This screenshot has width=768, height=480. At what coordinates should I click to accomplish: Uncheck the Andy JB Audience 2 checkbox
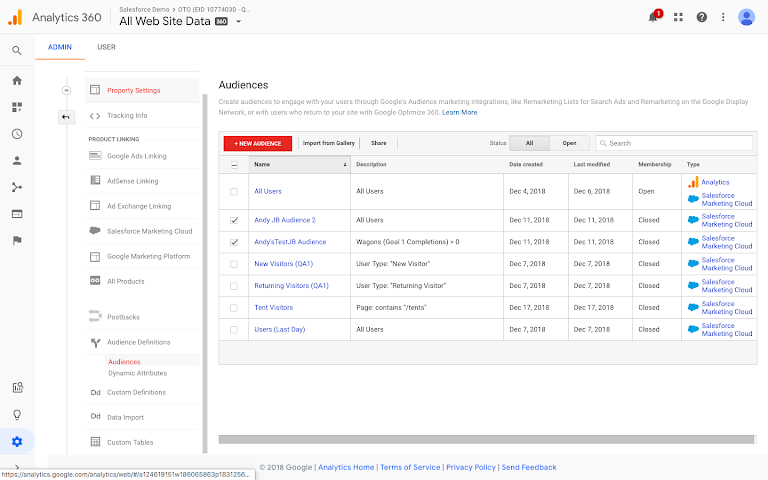pyautogui.click(x=234, y=220)
